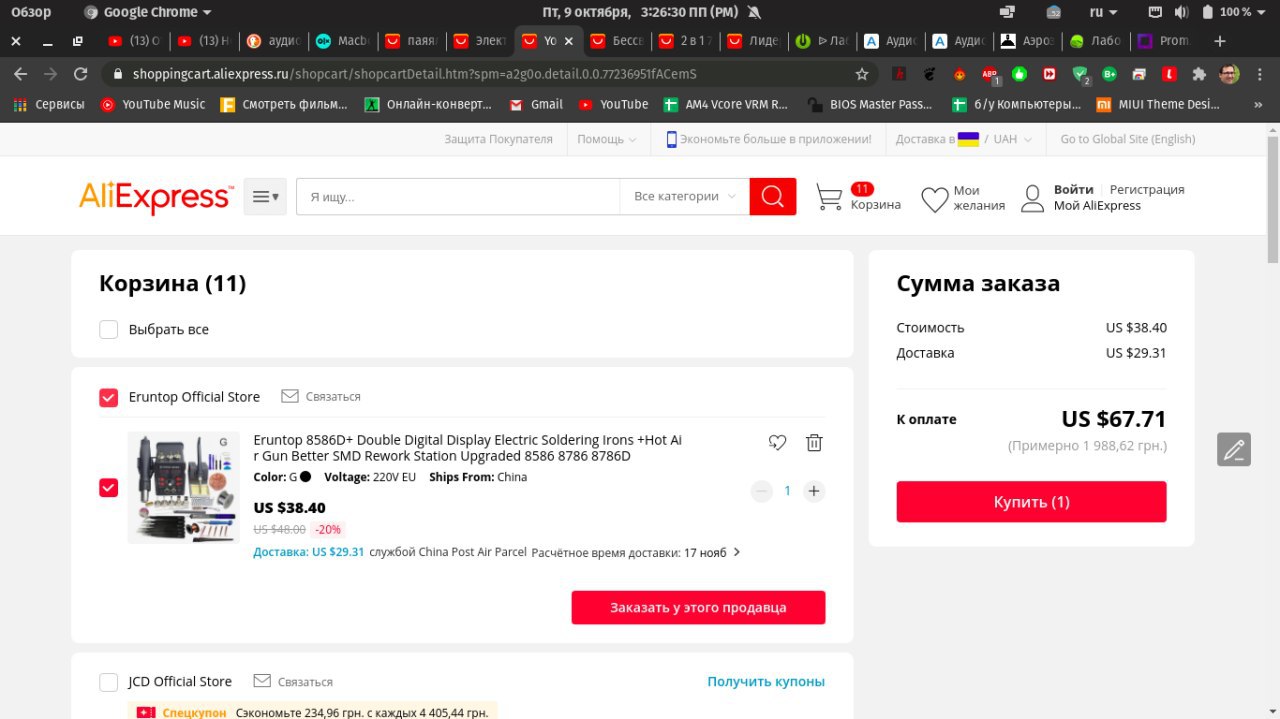Delete the Eruntop item with trash icon
1280x719 pixels.
814,442
